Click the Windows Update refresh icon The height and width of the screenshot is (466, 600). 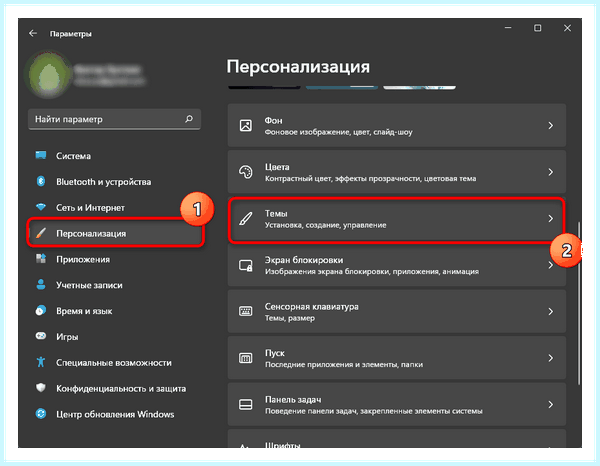point(41,414)
